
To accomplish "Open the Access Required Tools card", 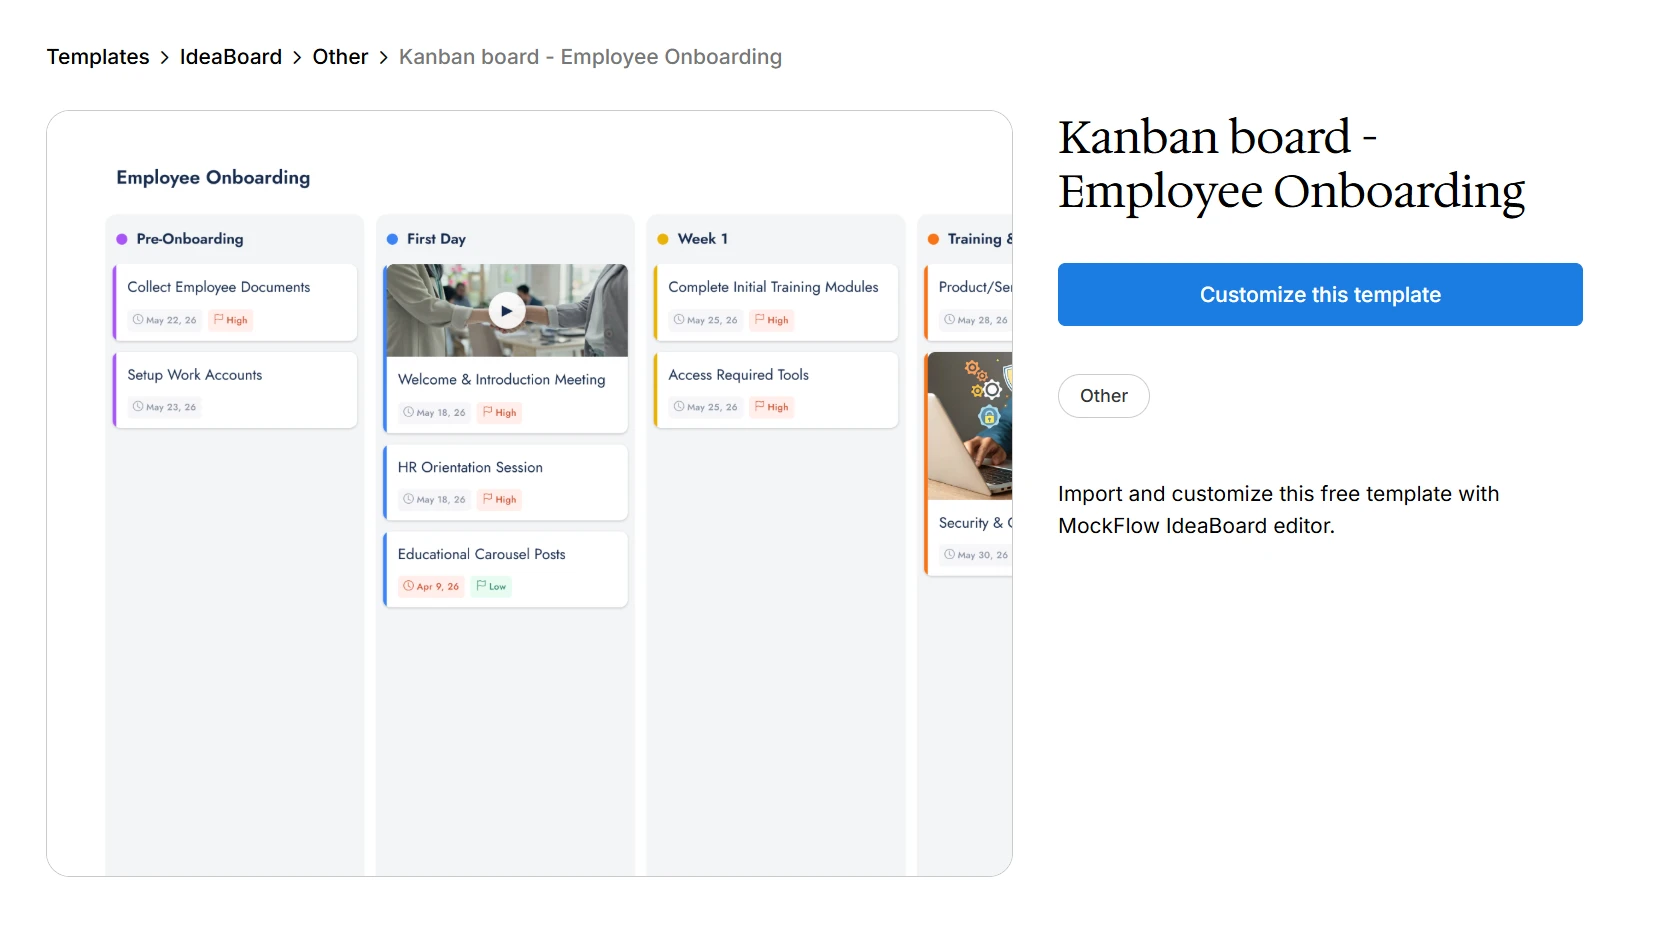I will tap(776, 390).
